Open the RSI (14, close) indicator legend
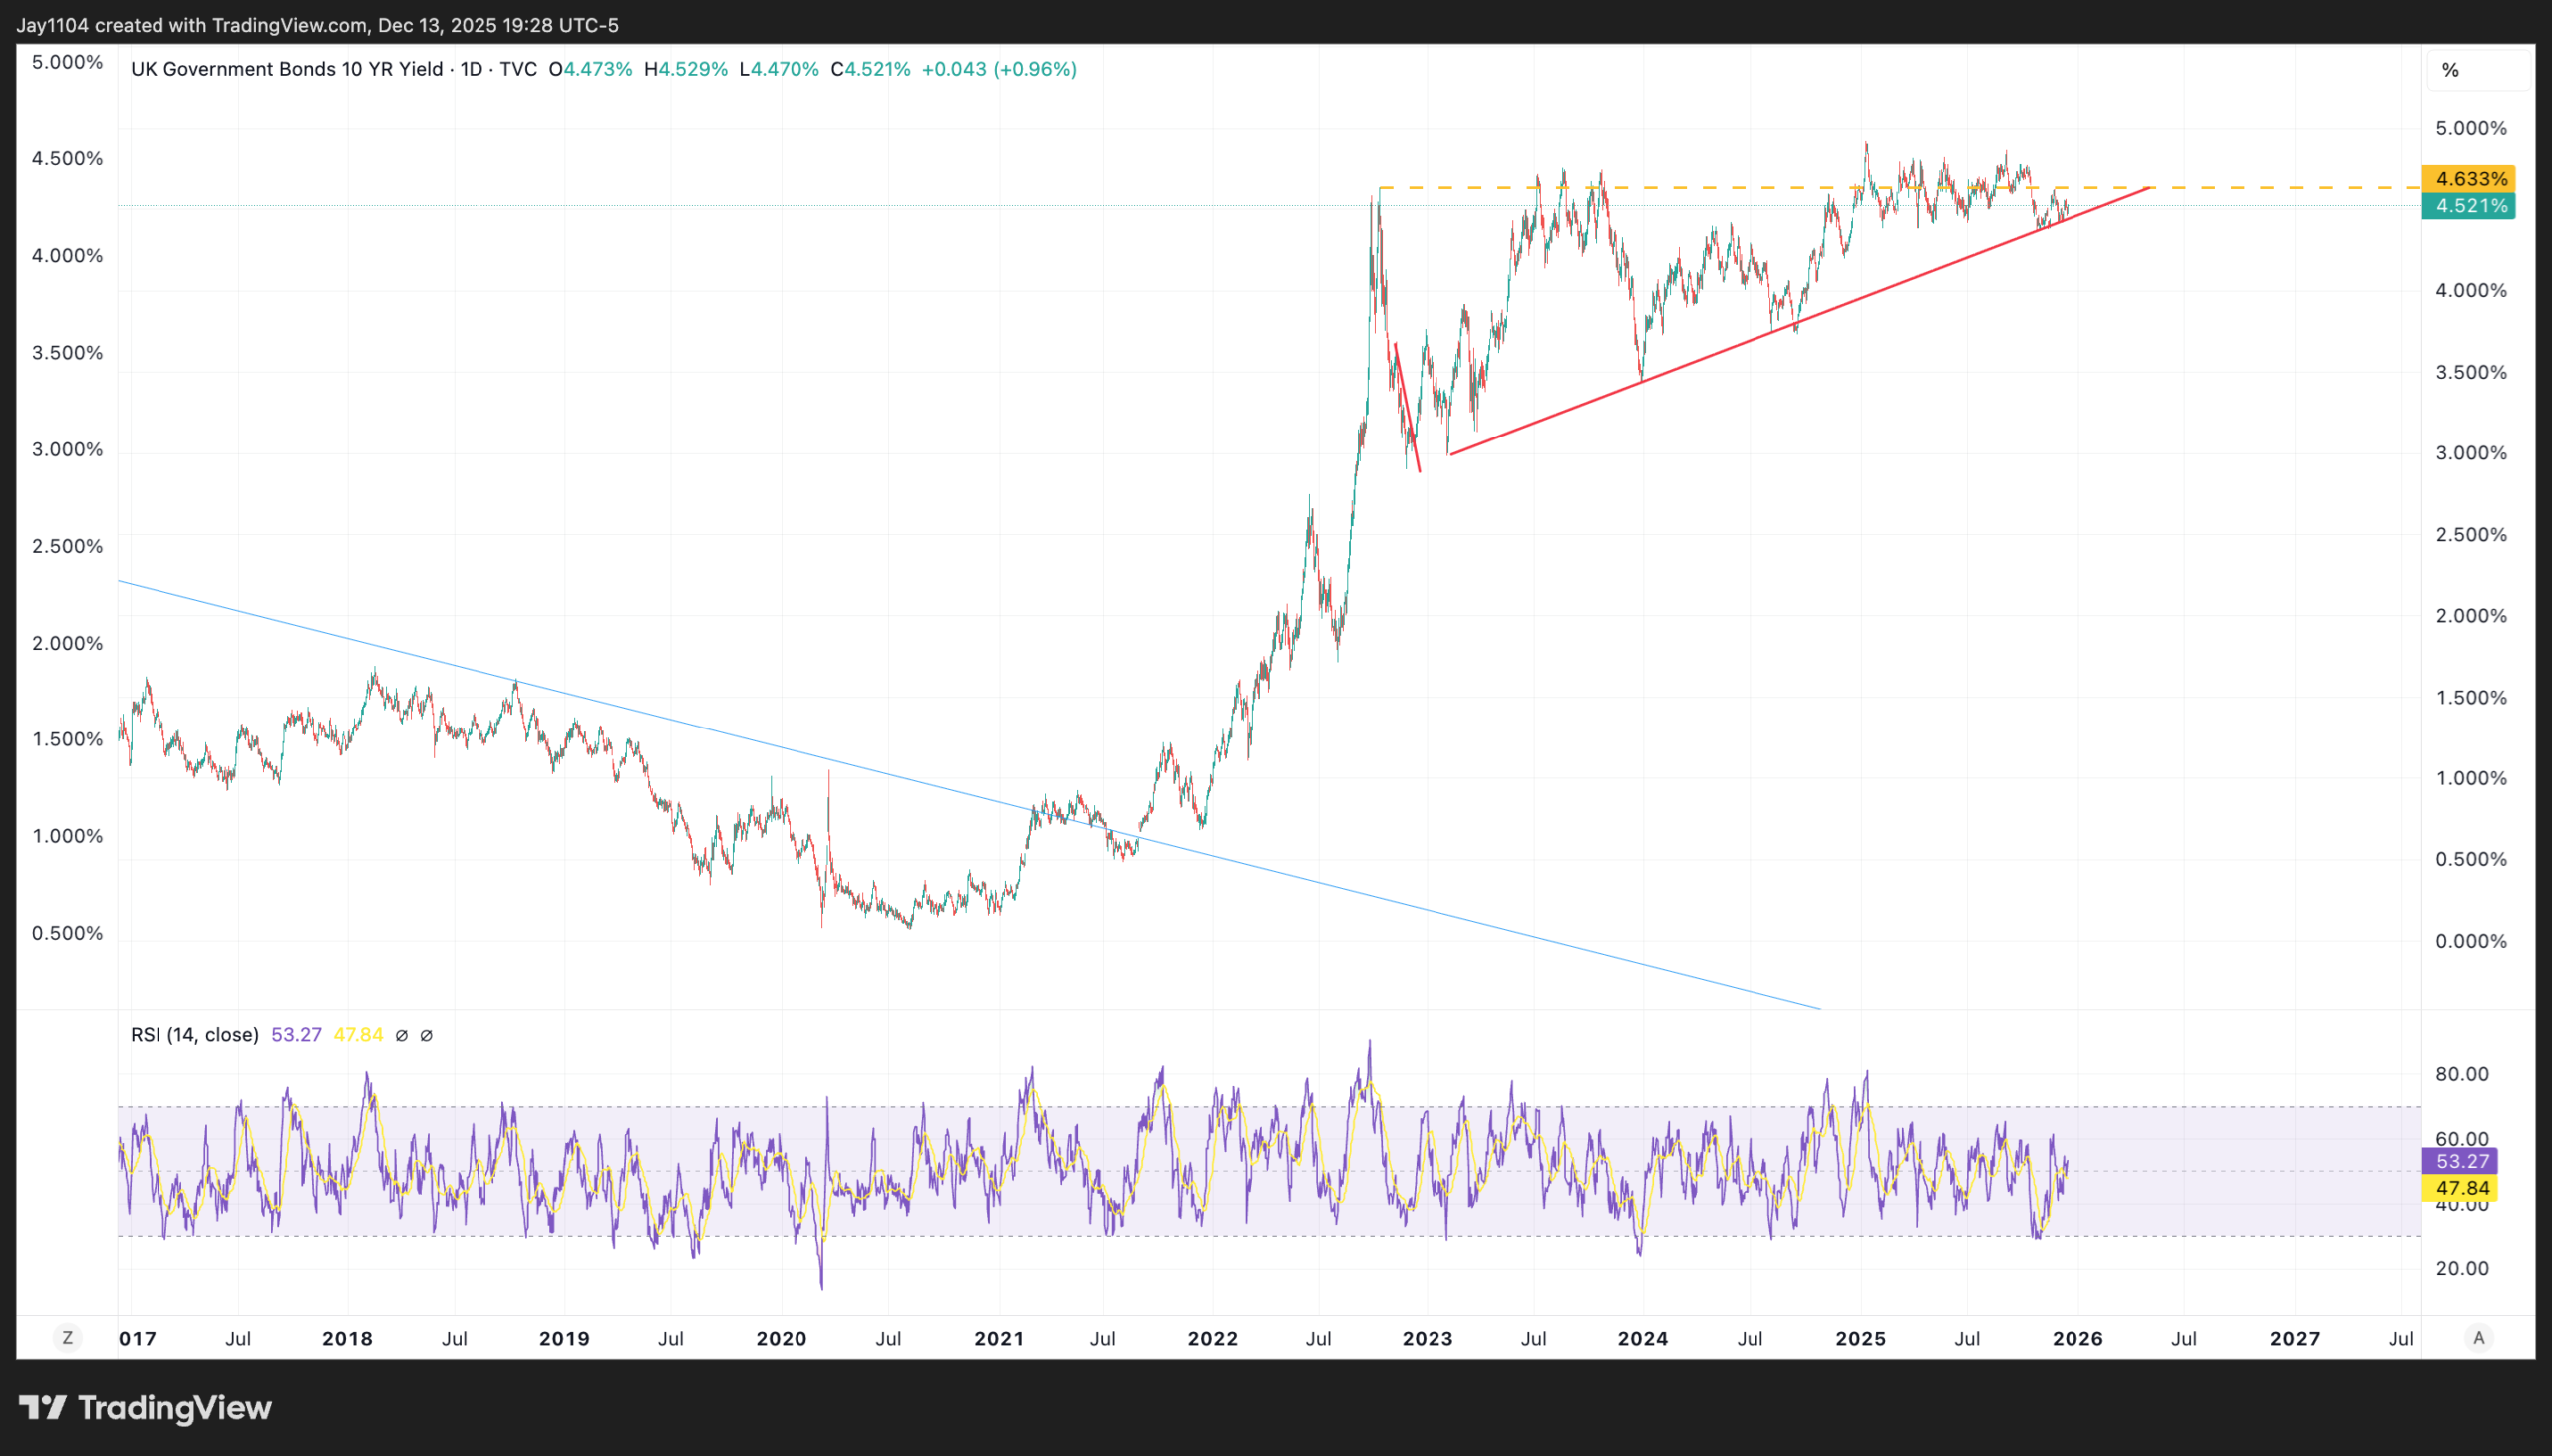Image resolution: width=2552 pixels, height=1456 pixels. (x=195, y=1035)
